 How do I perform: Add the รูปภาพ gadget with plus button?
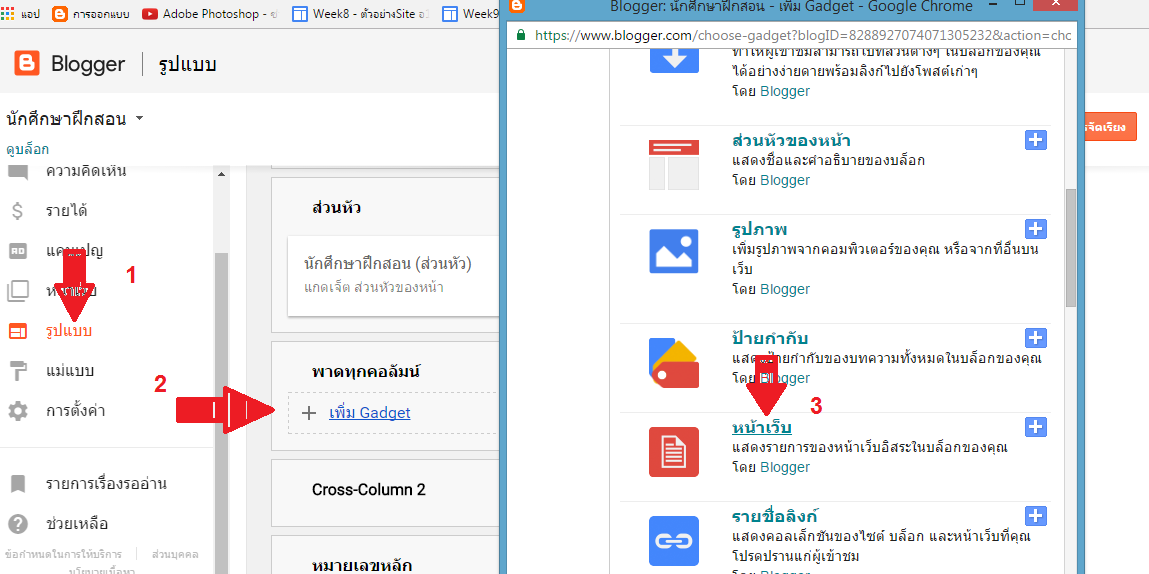coord(1035,229)
